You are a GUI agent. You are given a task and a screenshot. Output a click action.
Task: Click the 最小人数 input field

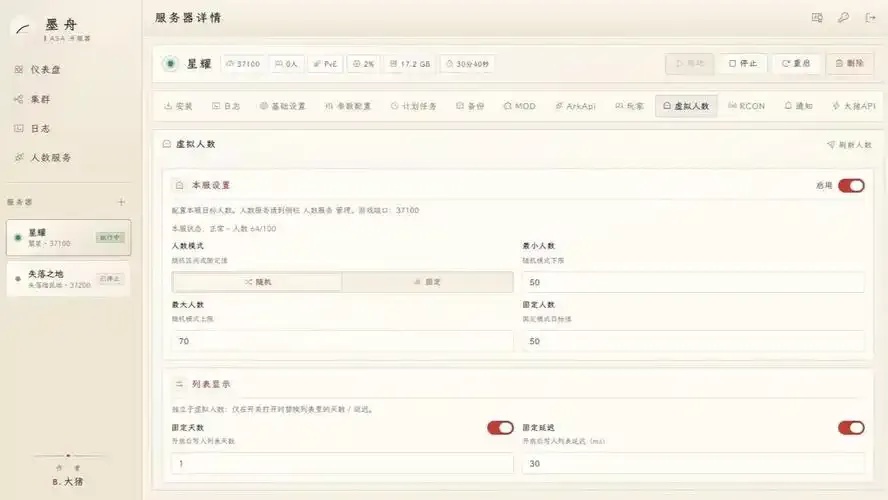tap(694, 282)
